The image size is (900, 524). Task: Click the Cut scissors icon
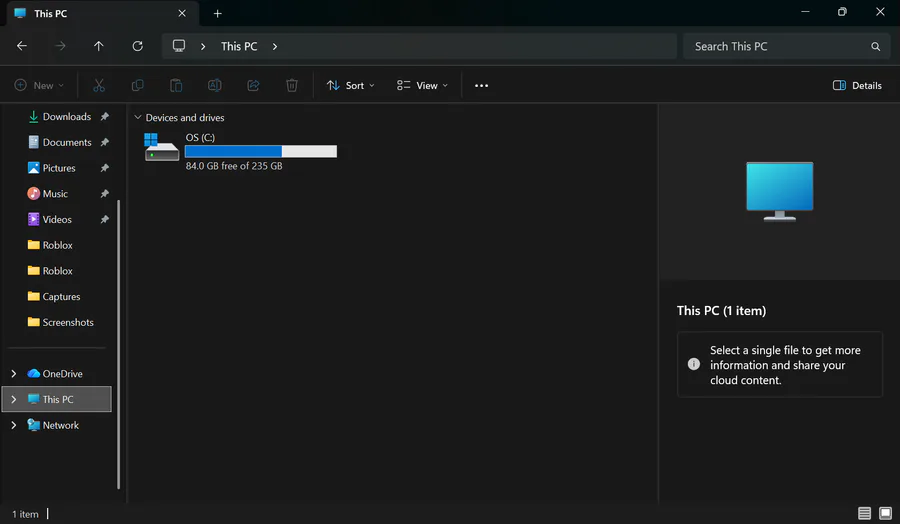click(x=99, y=86)
